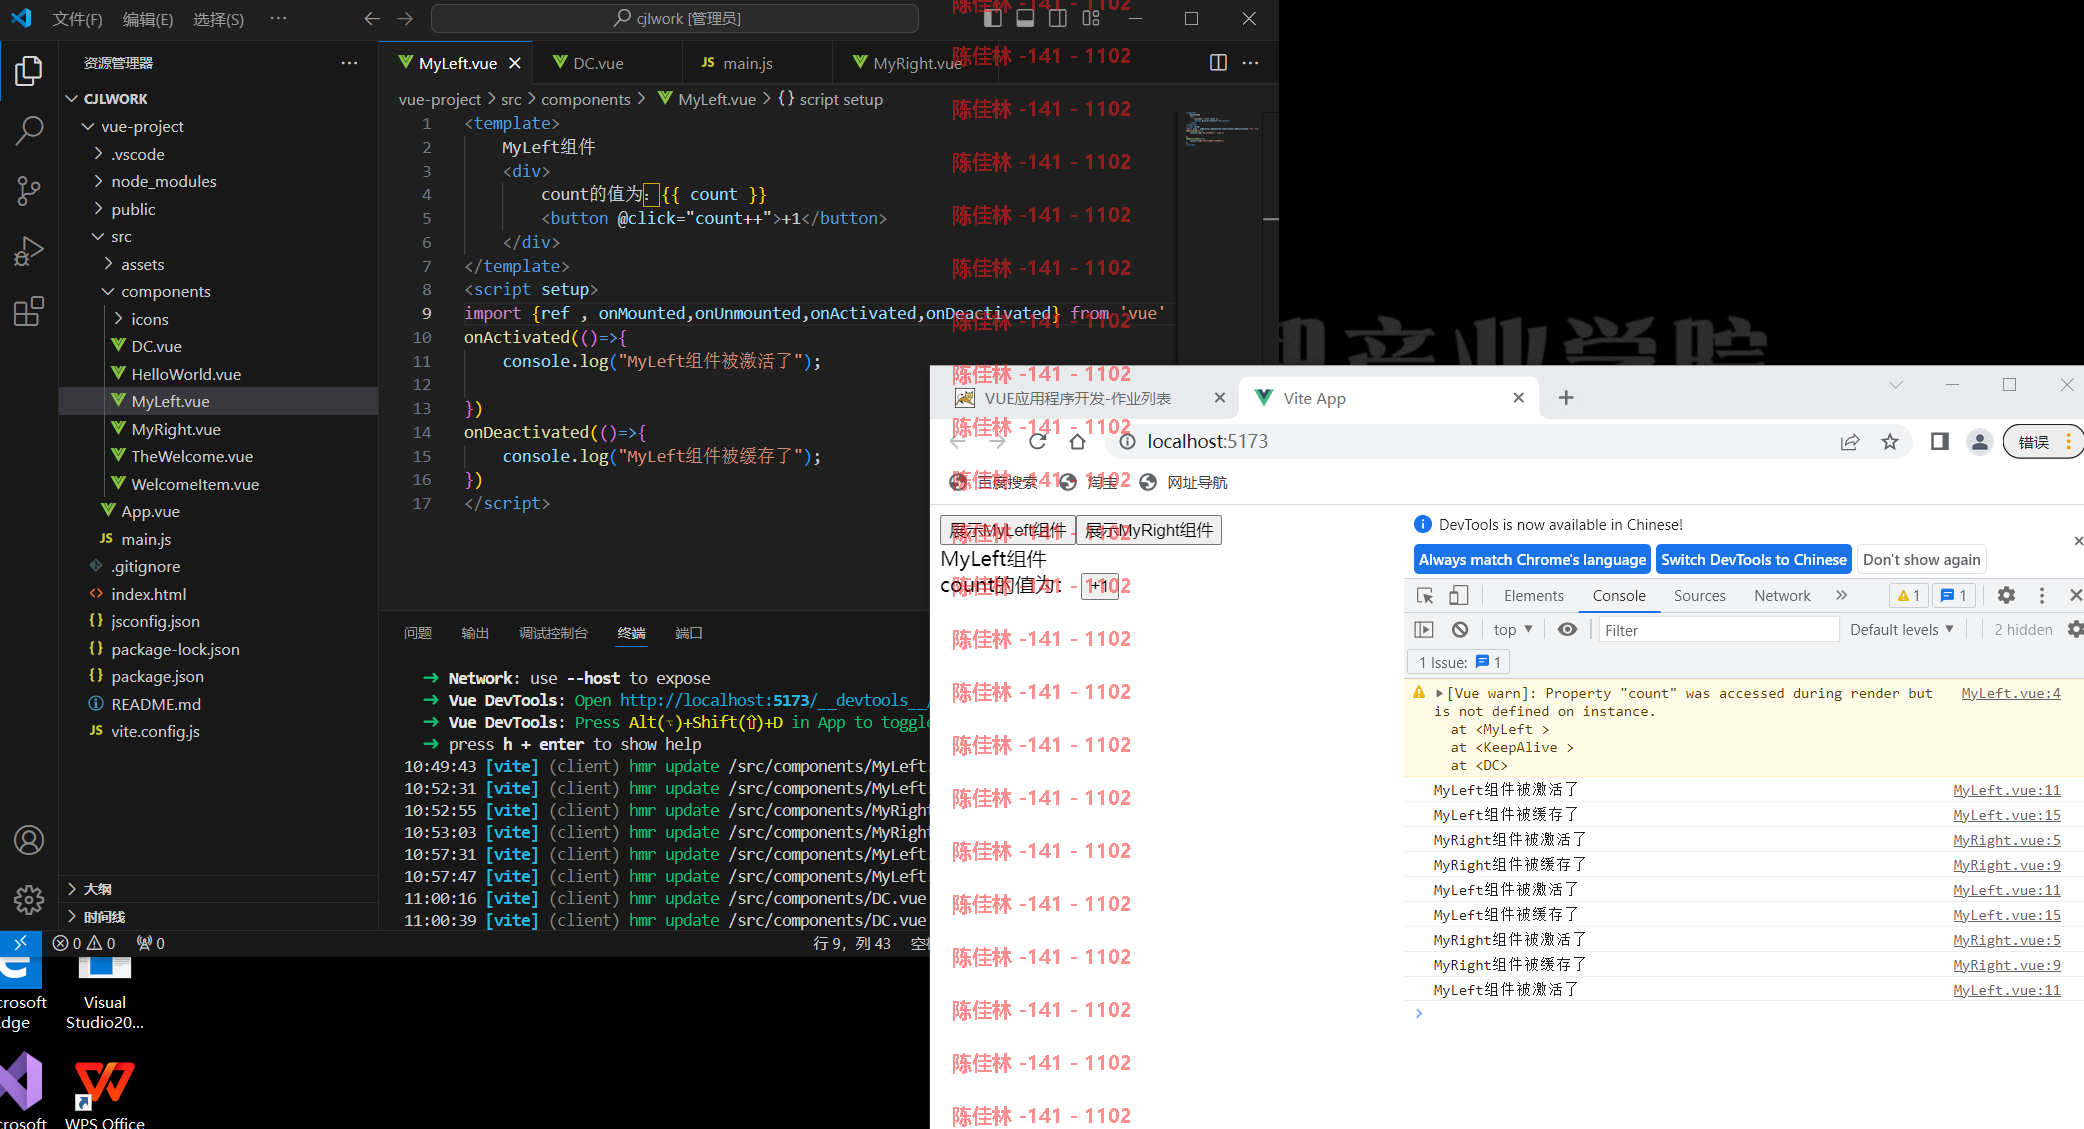Viewport: 2084px width, 1129px height.
Task: Toggle VS Code primary side bar
Action: [x=993, y=18]
